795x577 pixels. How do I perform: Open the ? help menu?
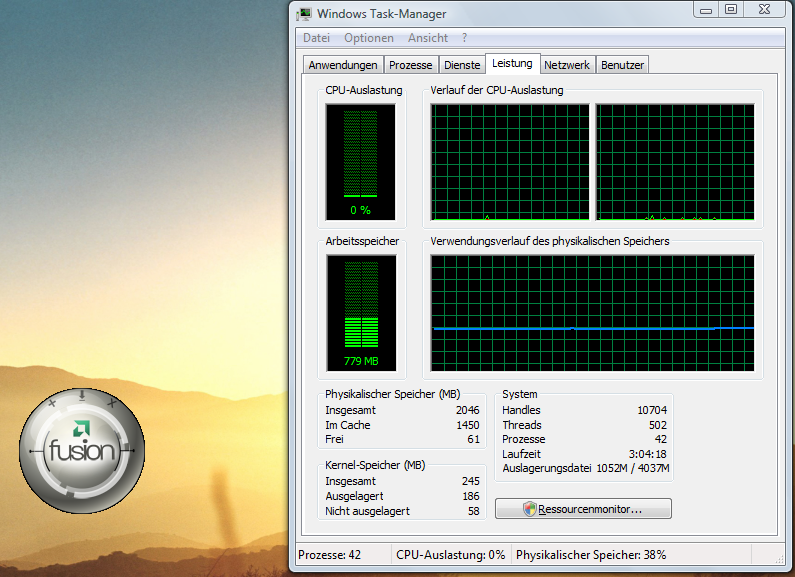click(464, 38)
